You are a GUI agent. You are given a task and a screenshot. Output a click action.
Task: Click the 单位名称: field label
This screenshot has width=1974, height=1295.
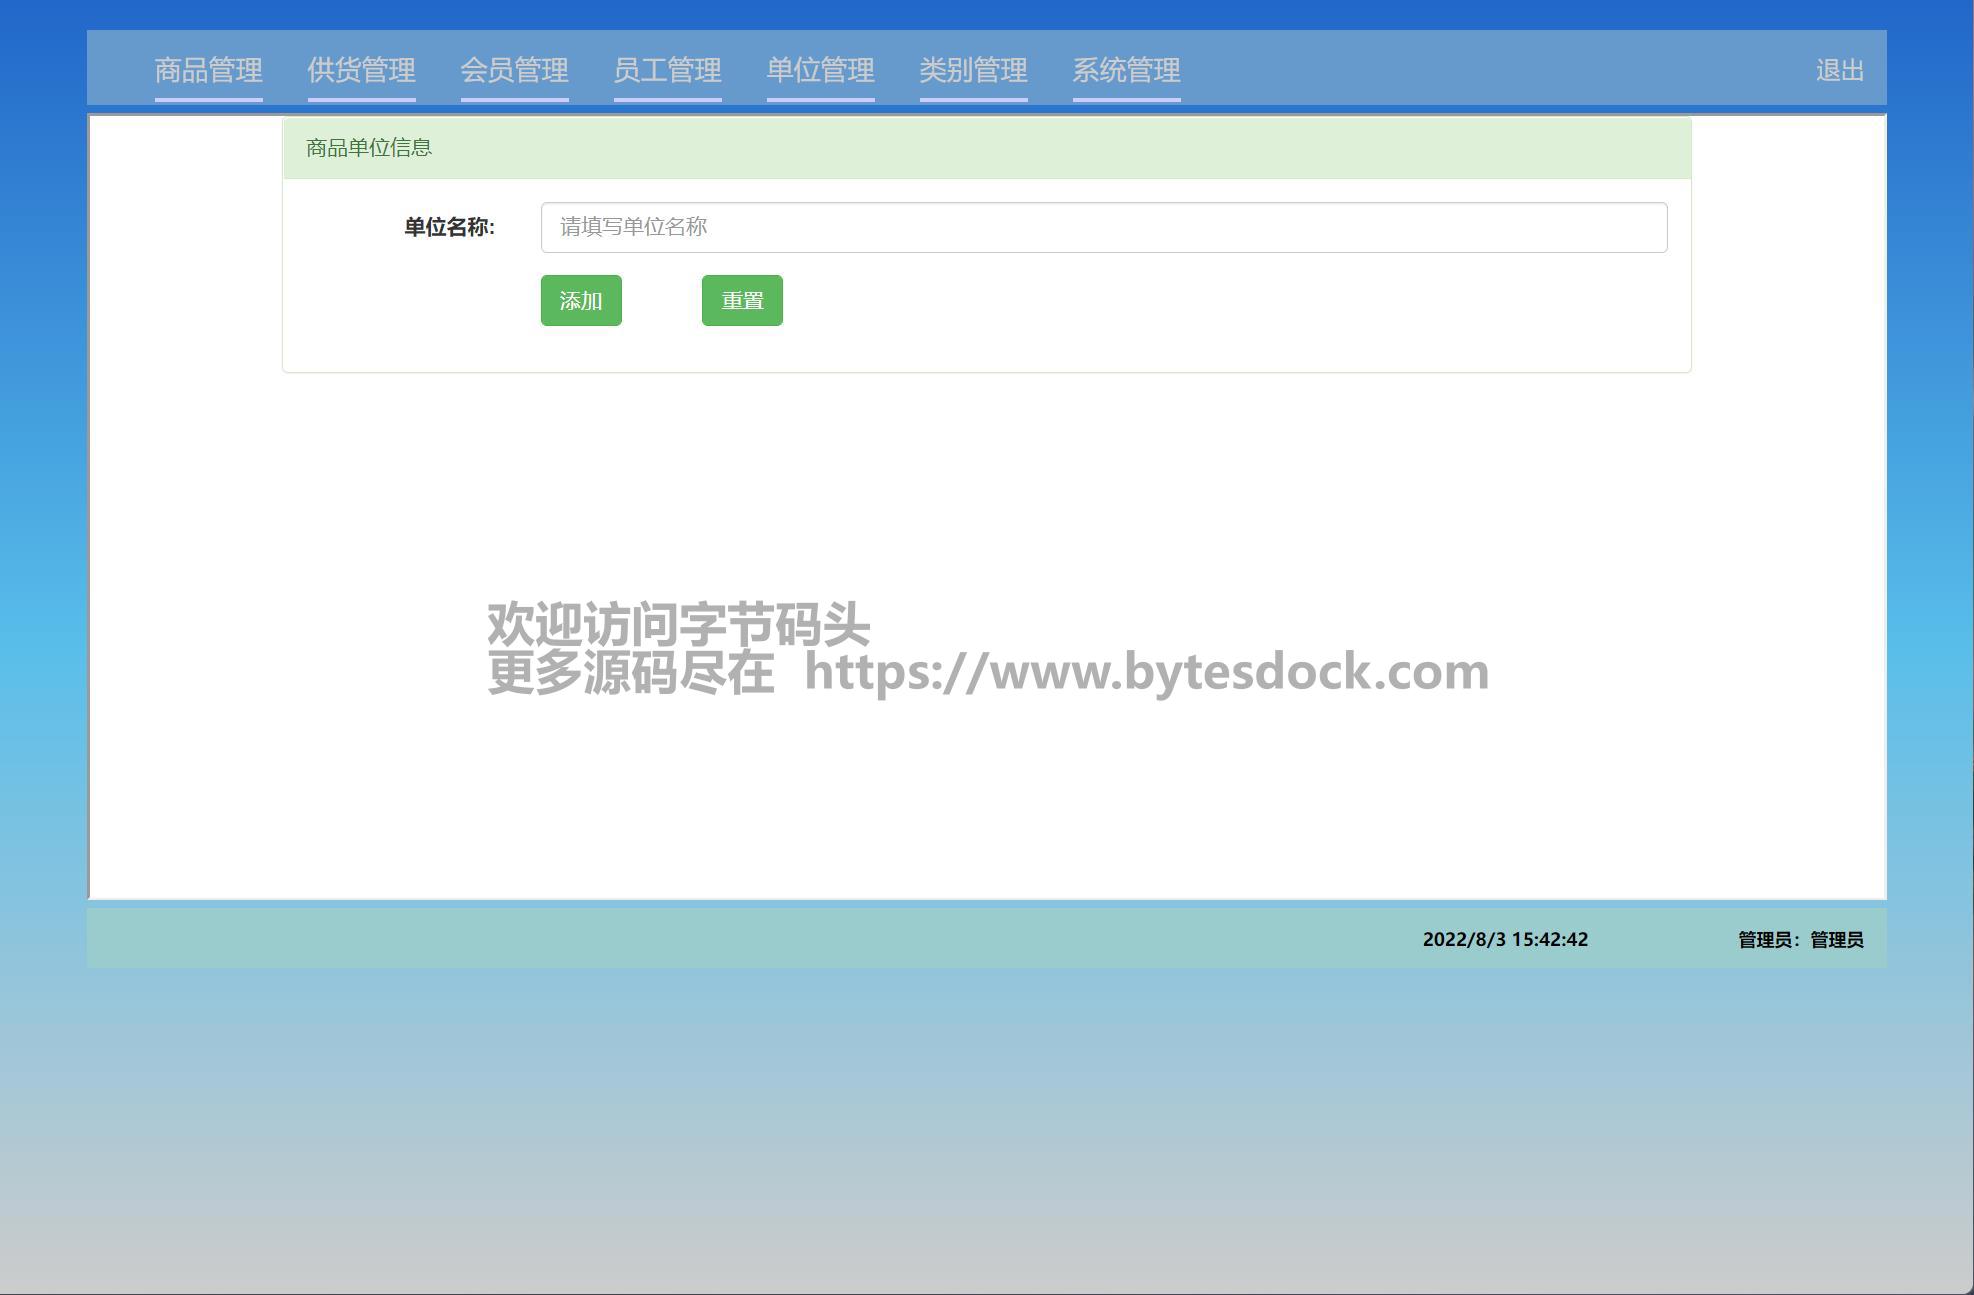pyautogui.click(x=449, y=227)
